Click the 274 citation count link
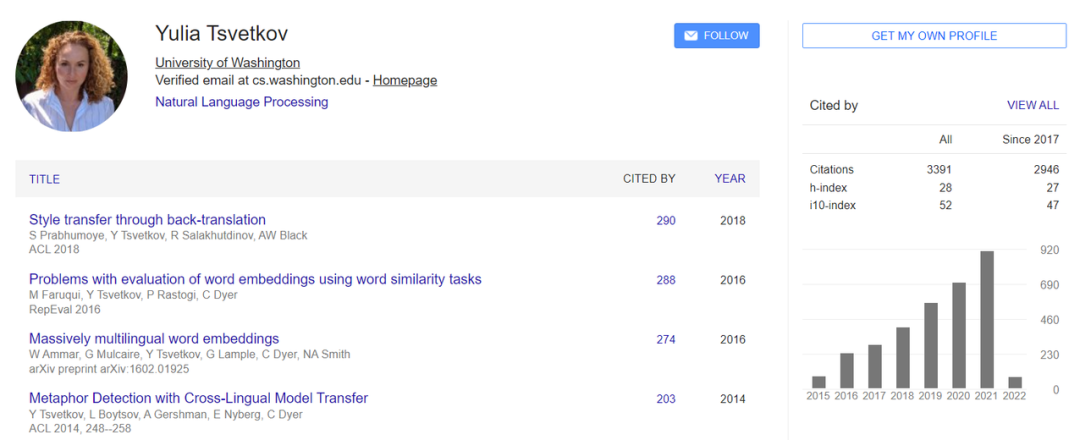Viewport: 1080px width, 440px height. (x=666, y=340)
